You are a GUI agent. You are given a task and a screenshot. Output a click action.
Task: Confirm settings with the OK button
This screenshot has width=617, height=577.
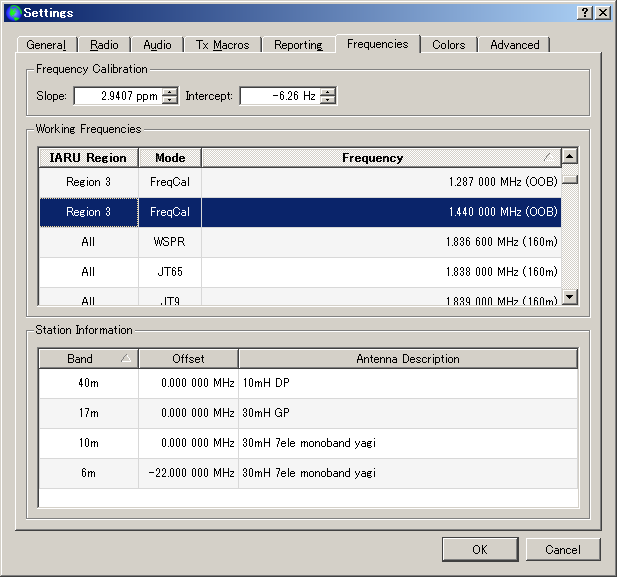[480, 549]
